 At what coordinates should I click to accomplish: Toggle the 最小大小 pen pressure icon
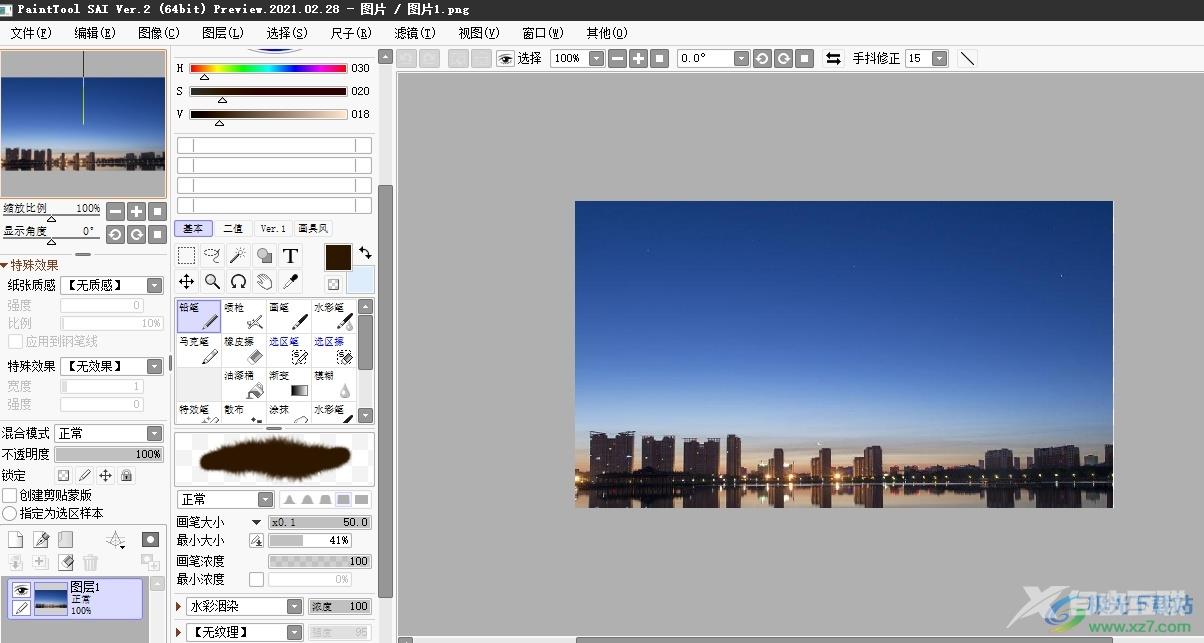257,541
